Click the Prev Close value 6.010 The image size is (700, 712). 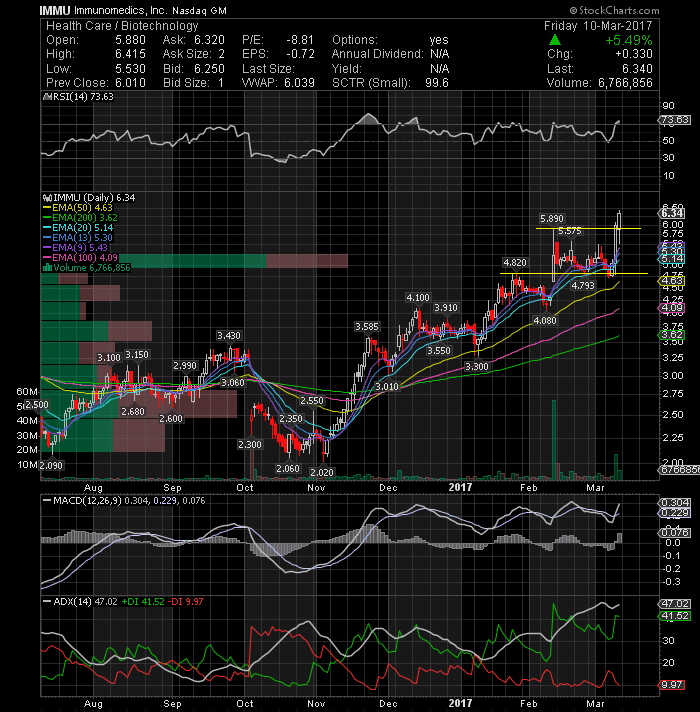tap(130, 83)
